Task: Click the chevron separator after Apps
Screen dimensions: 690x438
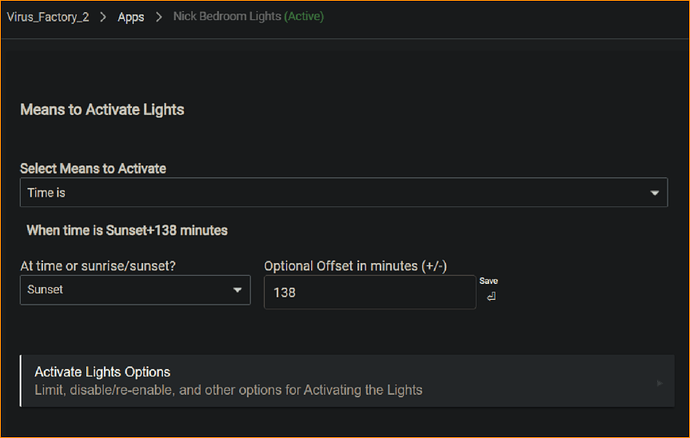Action: 159,18
